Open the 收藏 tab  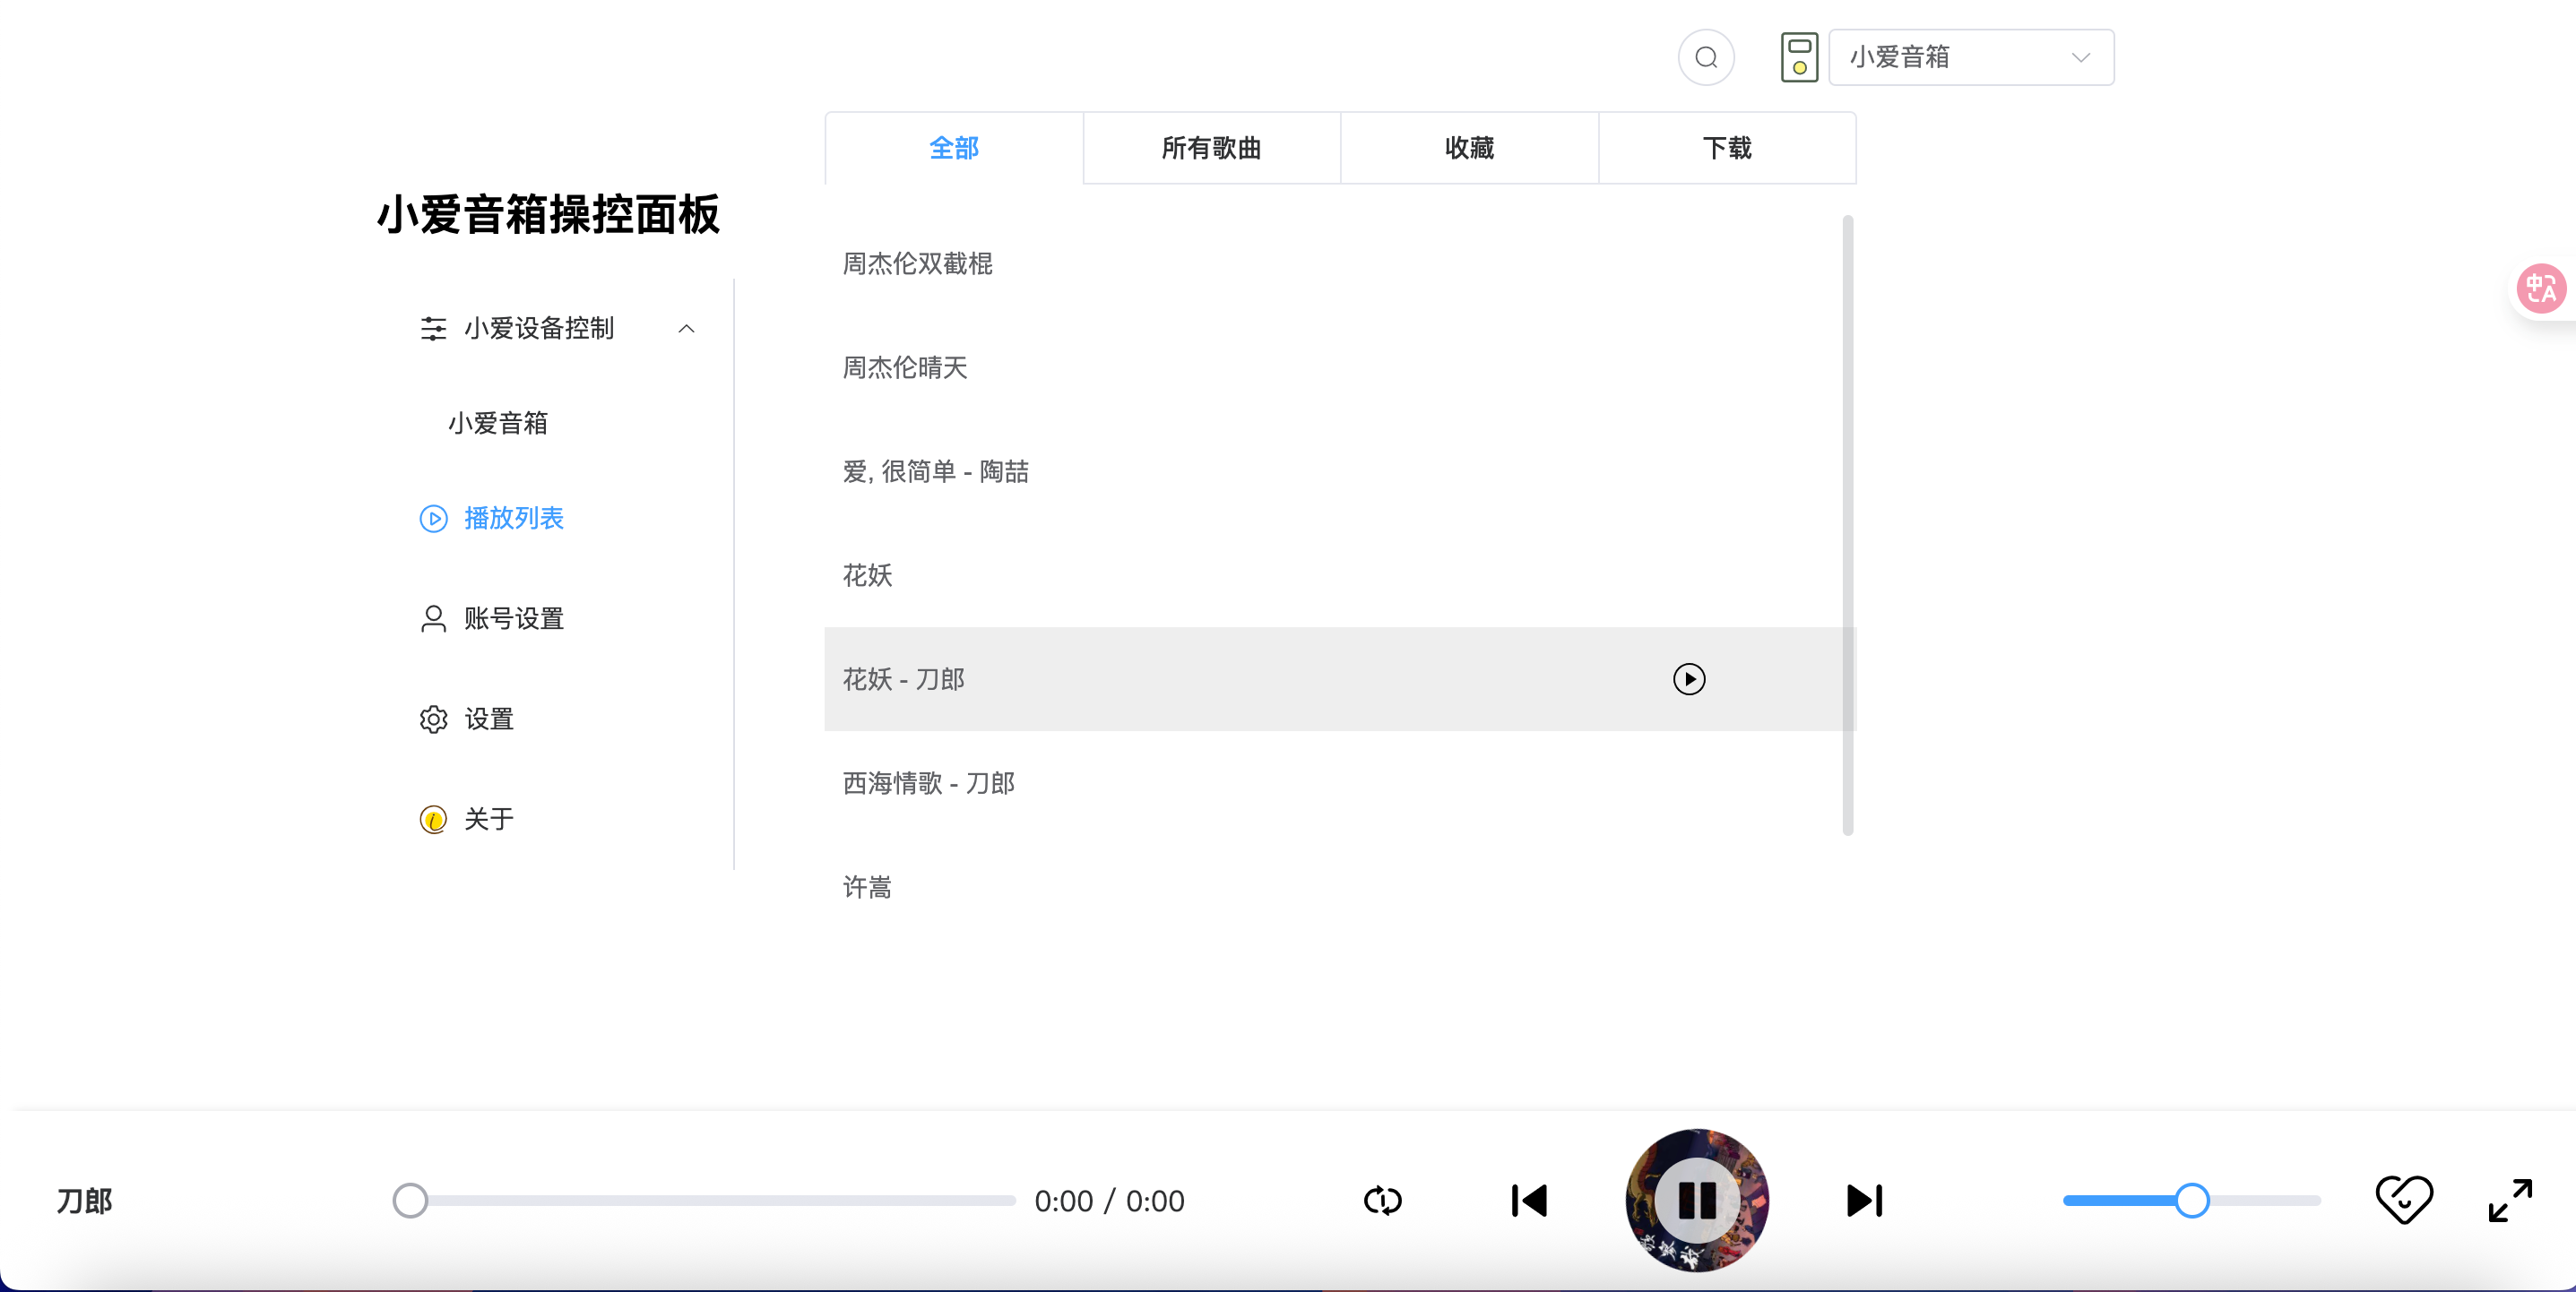point(1469,148)
